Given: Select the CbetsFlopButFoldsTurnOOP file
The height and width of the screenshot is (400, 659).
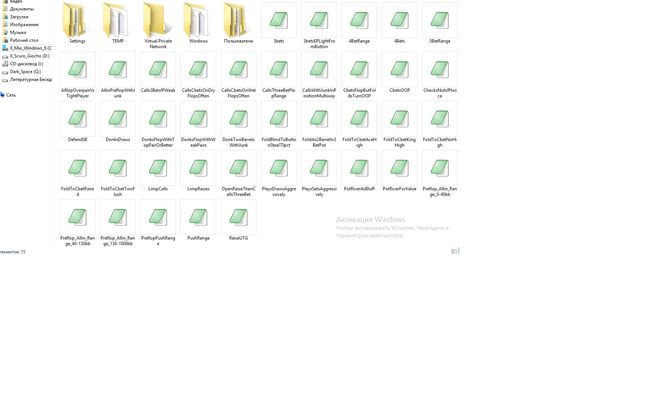Looking at the screenshot, I should [x=359, y=75].
